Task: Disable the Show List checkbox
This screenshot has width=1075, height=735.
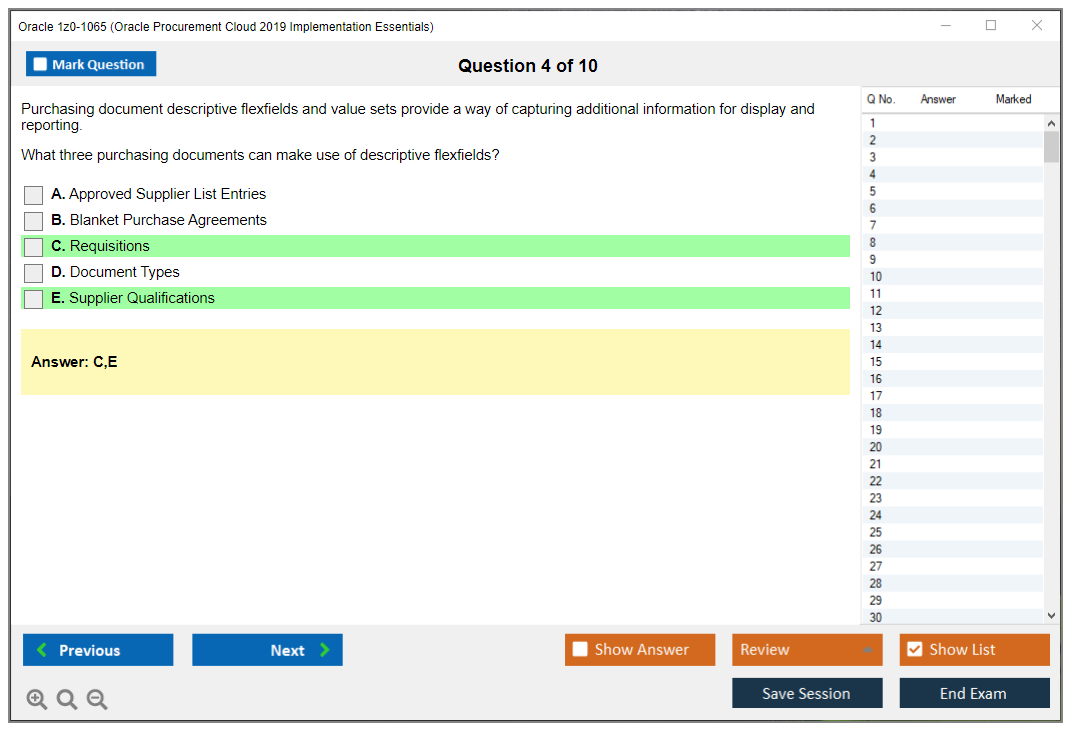Action: [x=914, y=650]
